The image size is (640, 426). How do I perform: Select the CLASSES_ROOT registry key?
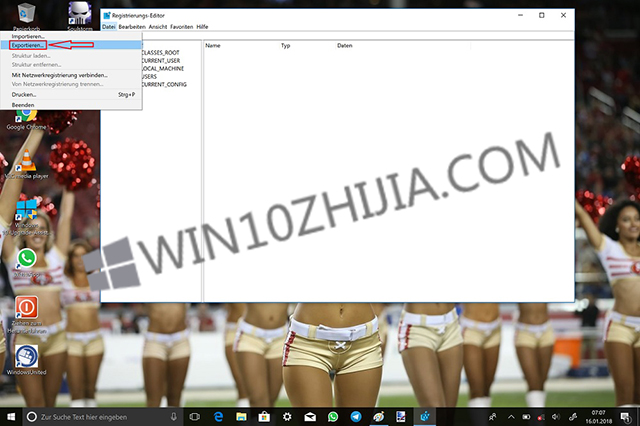[161, 53]
